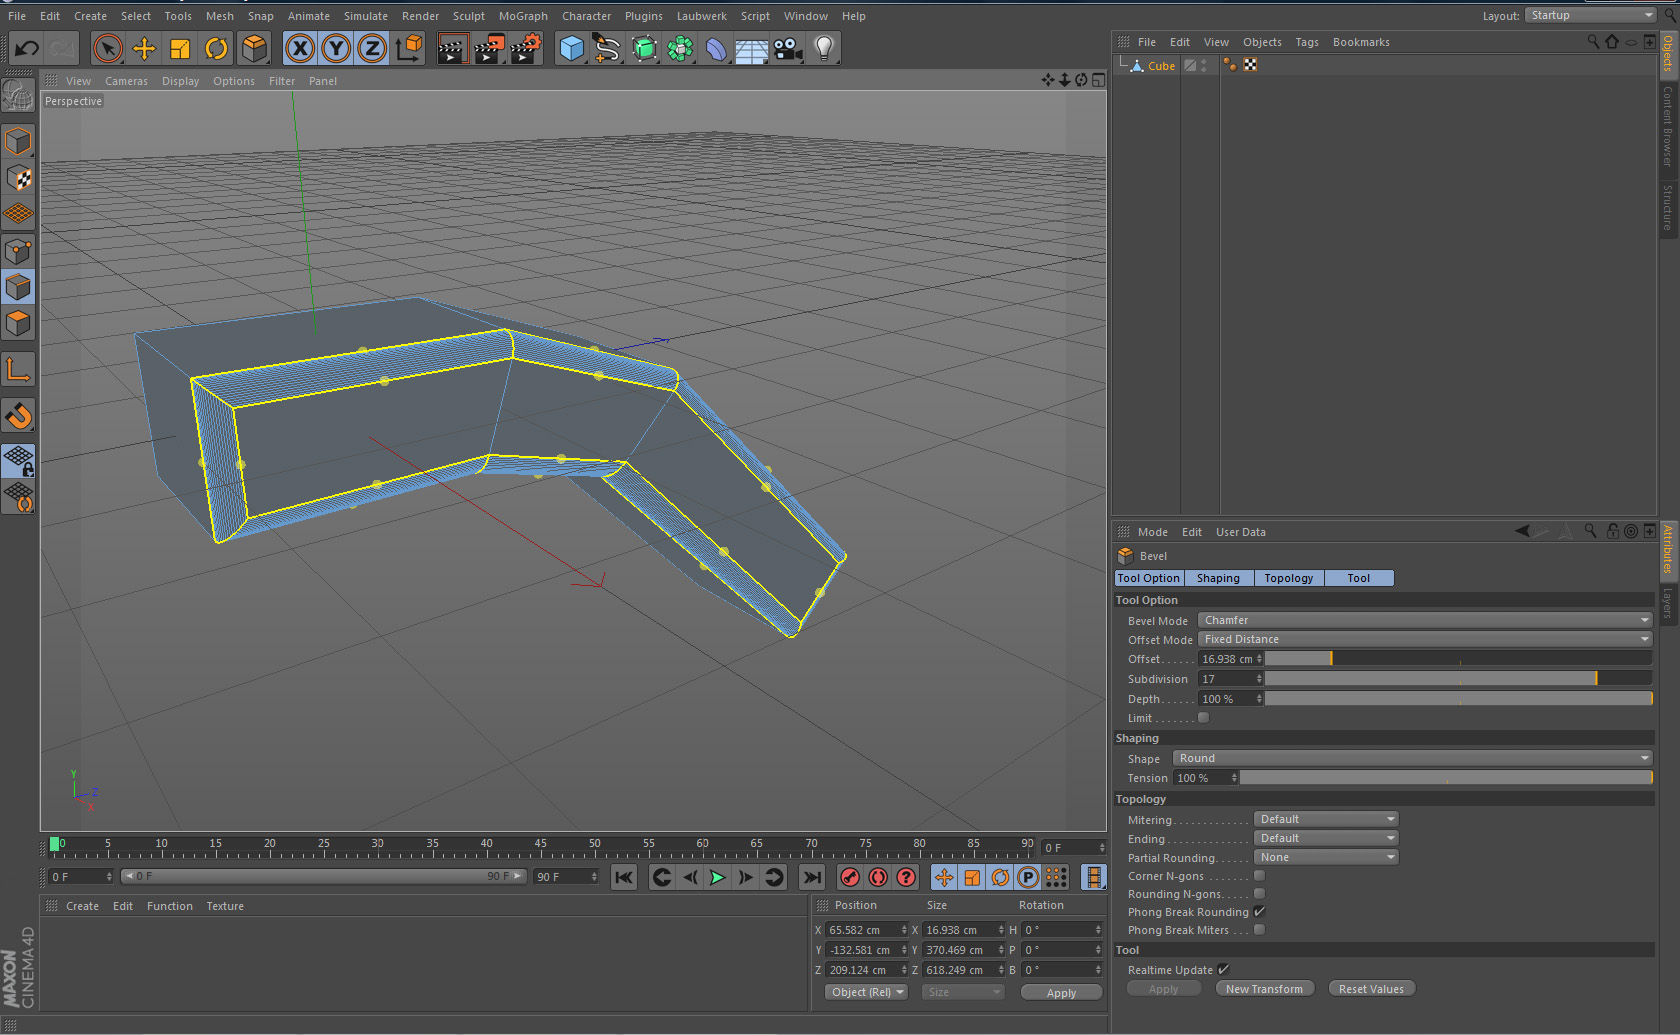Toggle the Snap magnet icon
Viewport: 1680px width, 1035px height.
tap(18, 415)
